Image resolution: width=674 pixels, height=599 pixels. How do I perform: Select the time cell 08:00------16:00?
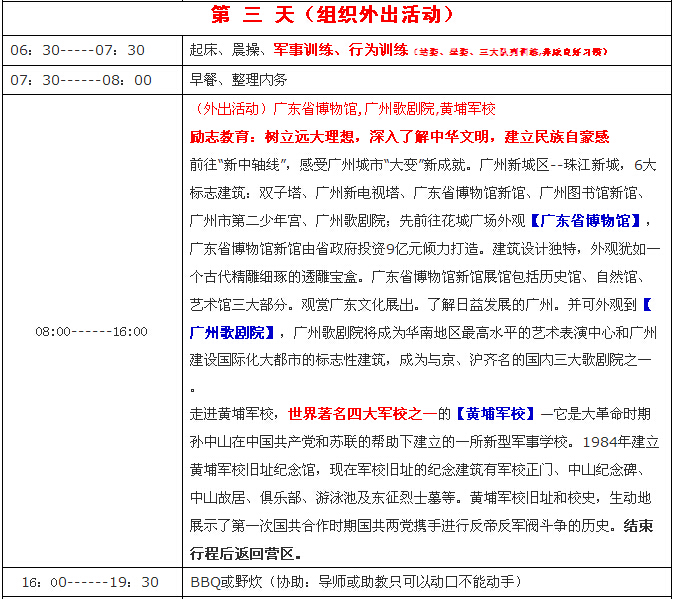click(x=92, y=331)
